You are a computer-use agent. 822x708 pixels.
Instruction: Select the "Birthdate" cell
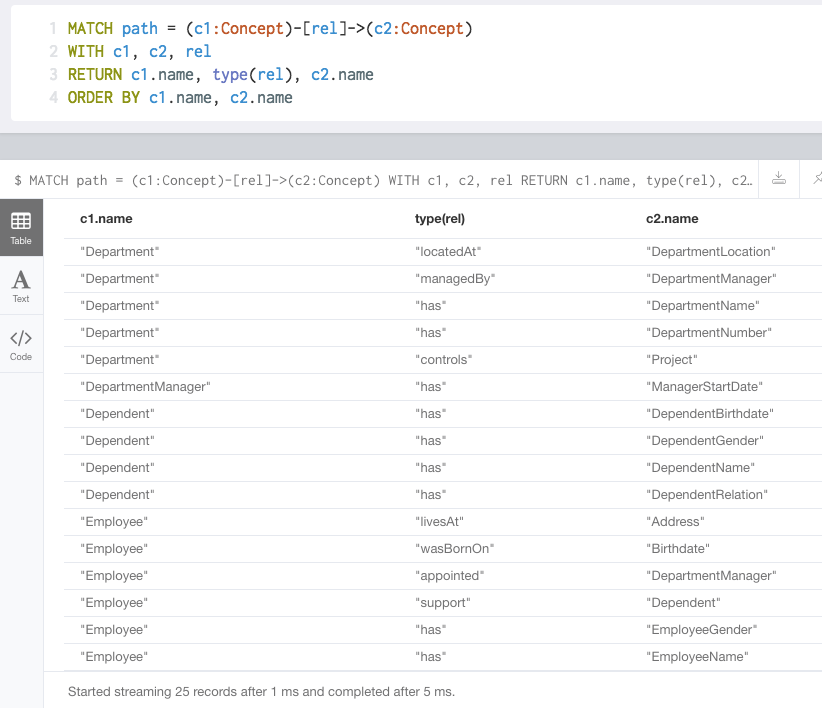pos(678,549)
